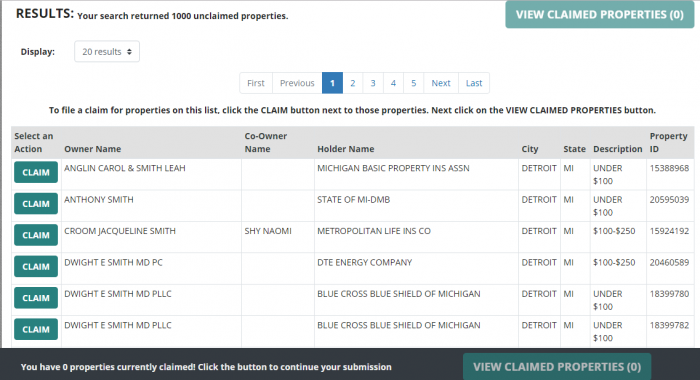700x380 pixels.
Task: Claim the Anglin Carol & Smith Leah property
Action: (x=36, y=172)
